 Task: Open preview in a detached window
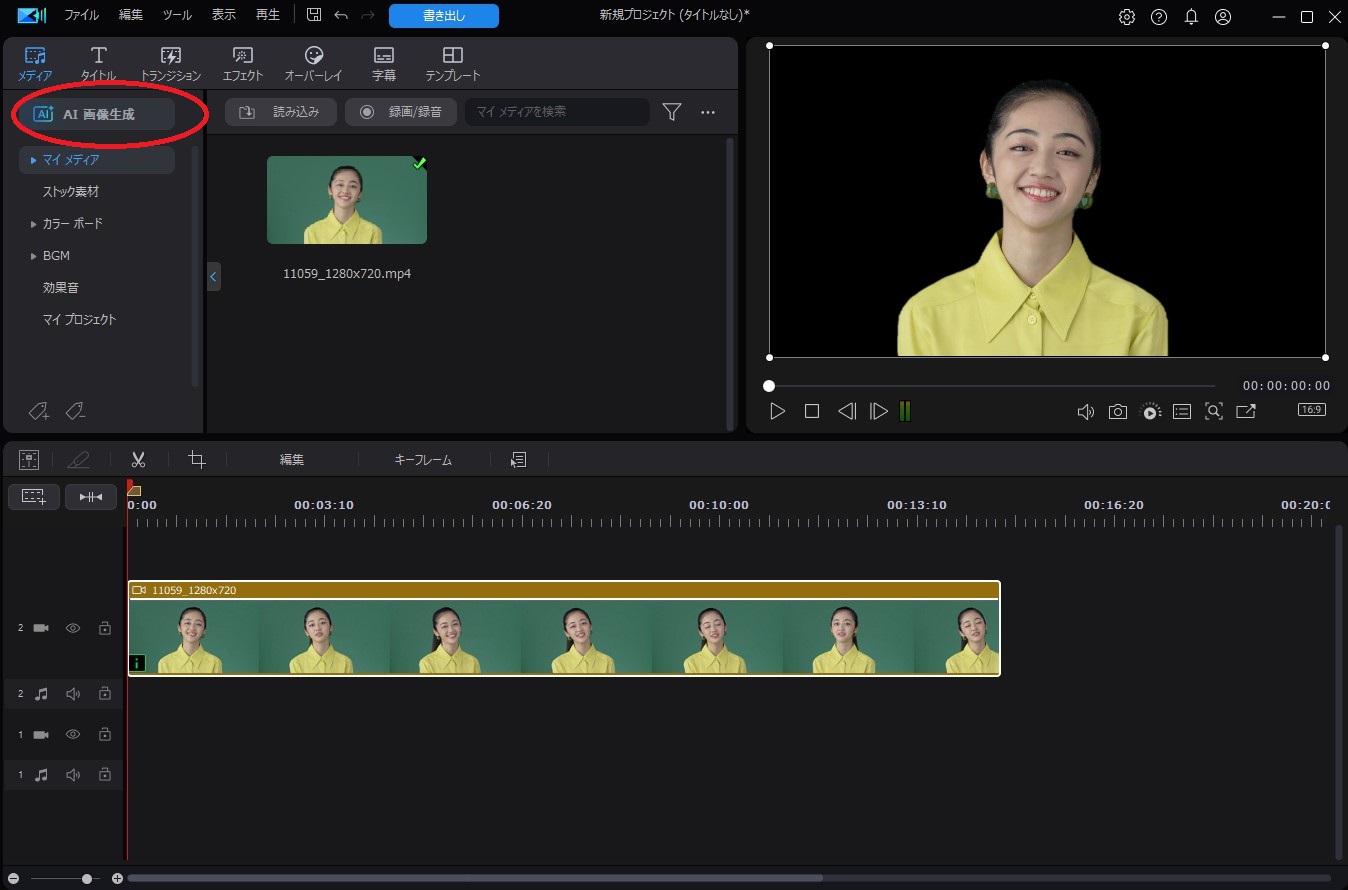1245,411
